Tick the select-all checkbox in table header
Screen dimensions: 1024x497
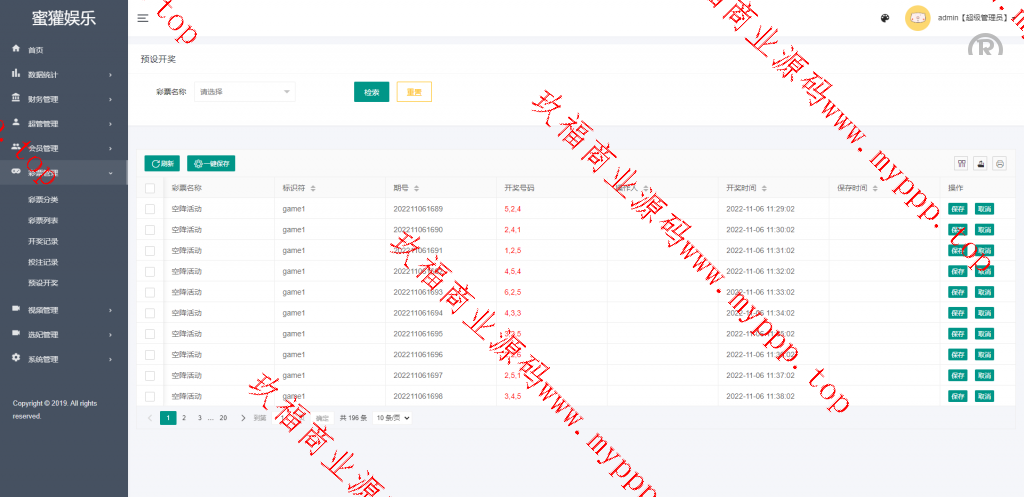click(150, 188)
